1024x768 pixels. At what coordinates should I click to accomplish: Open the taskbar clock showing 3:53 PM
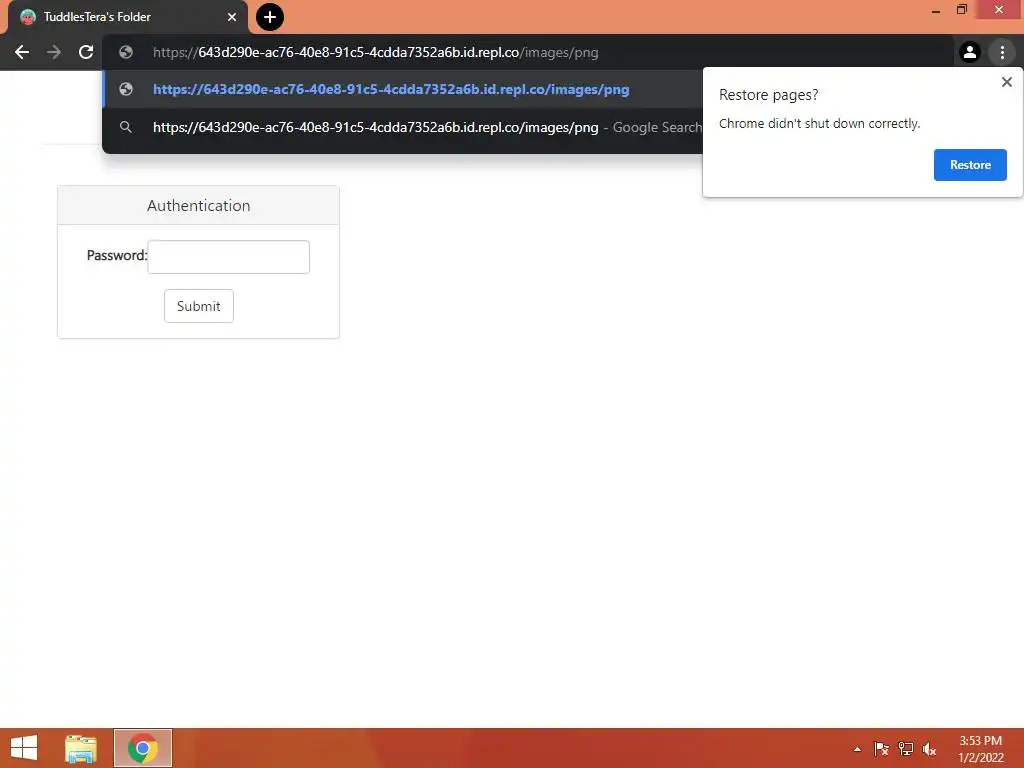click(x=980, y=749)
